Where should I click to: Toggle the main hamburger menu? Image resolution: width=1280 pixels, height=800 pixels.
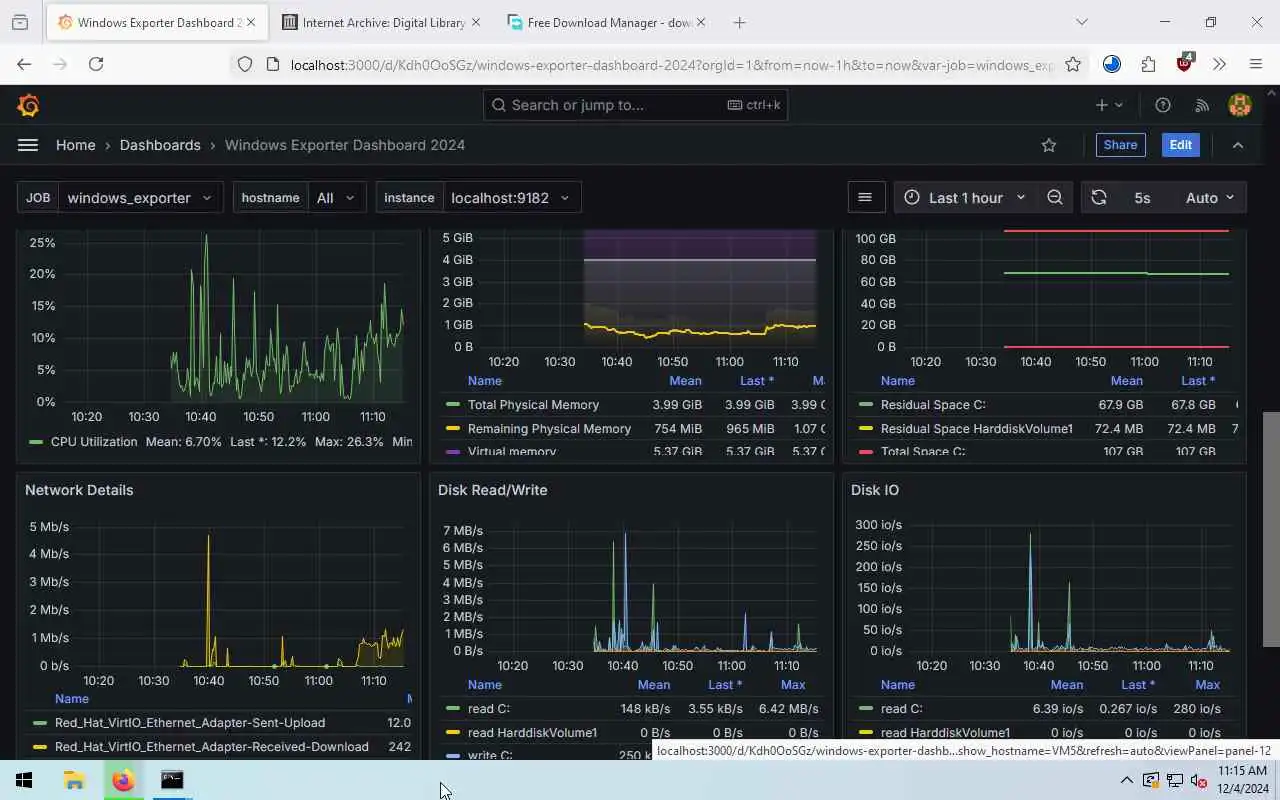pyautogui.click(x=28, y=145)
